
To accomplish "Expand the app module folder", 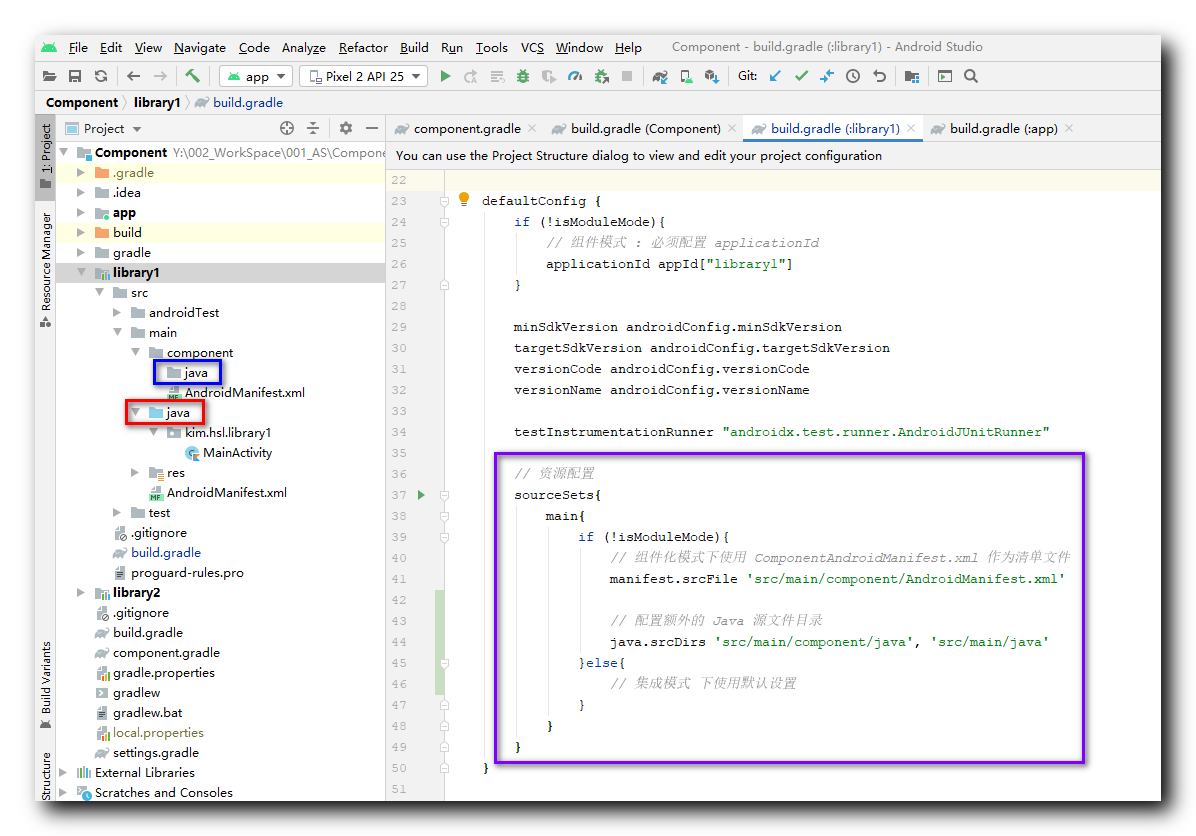I will point(81,213).
